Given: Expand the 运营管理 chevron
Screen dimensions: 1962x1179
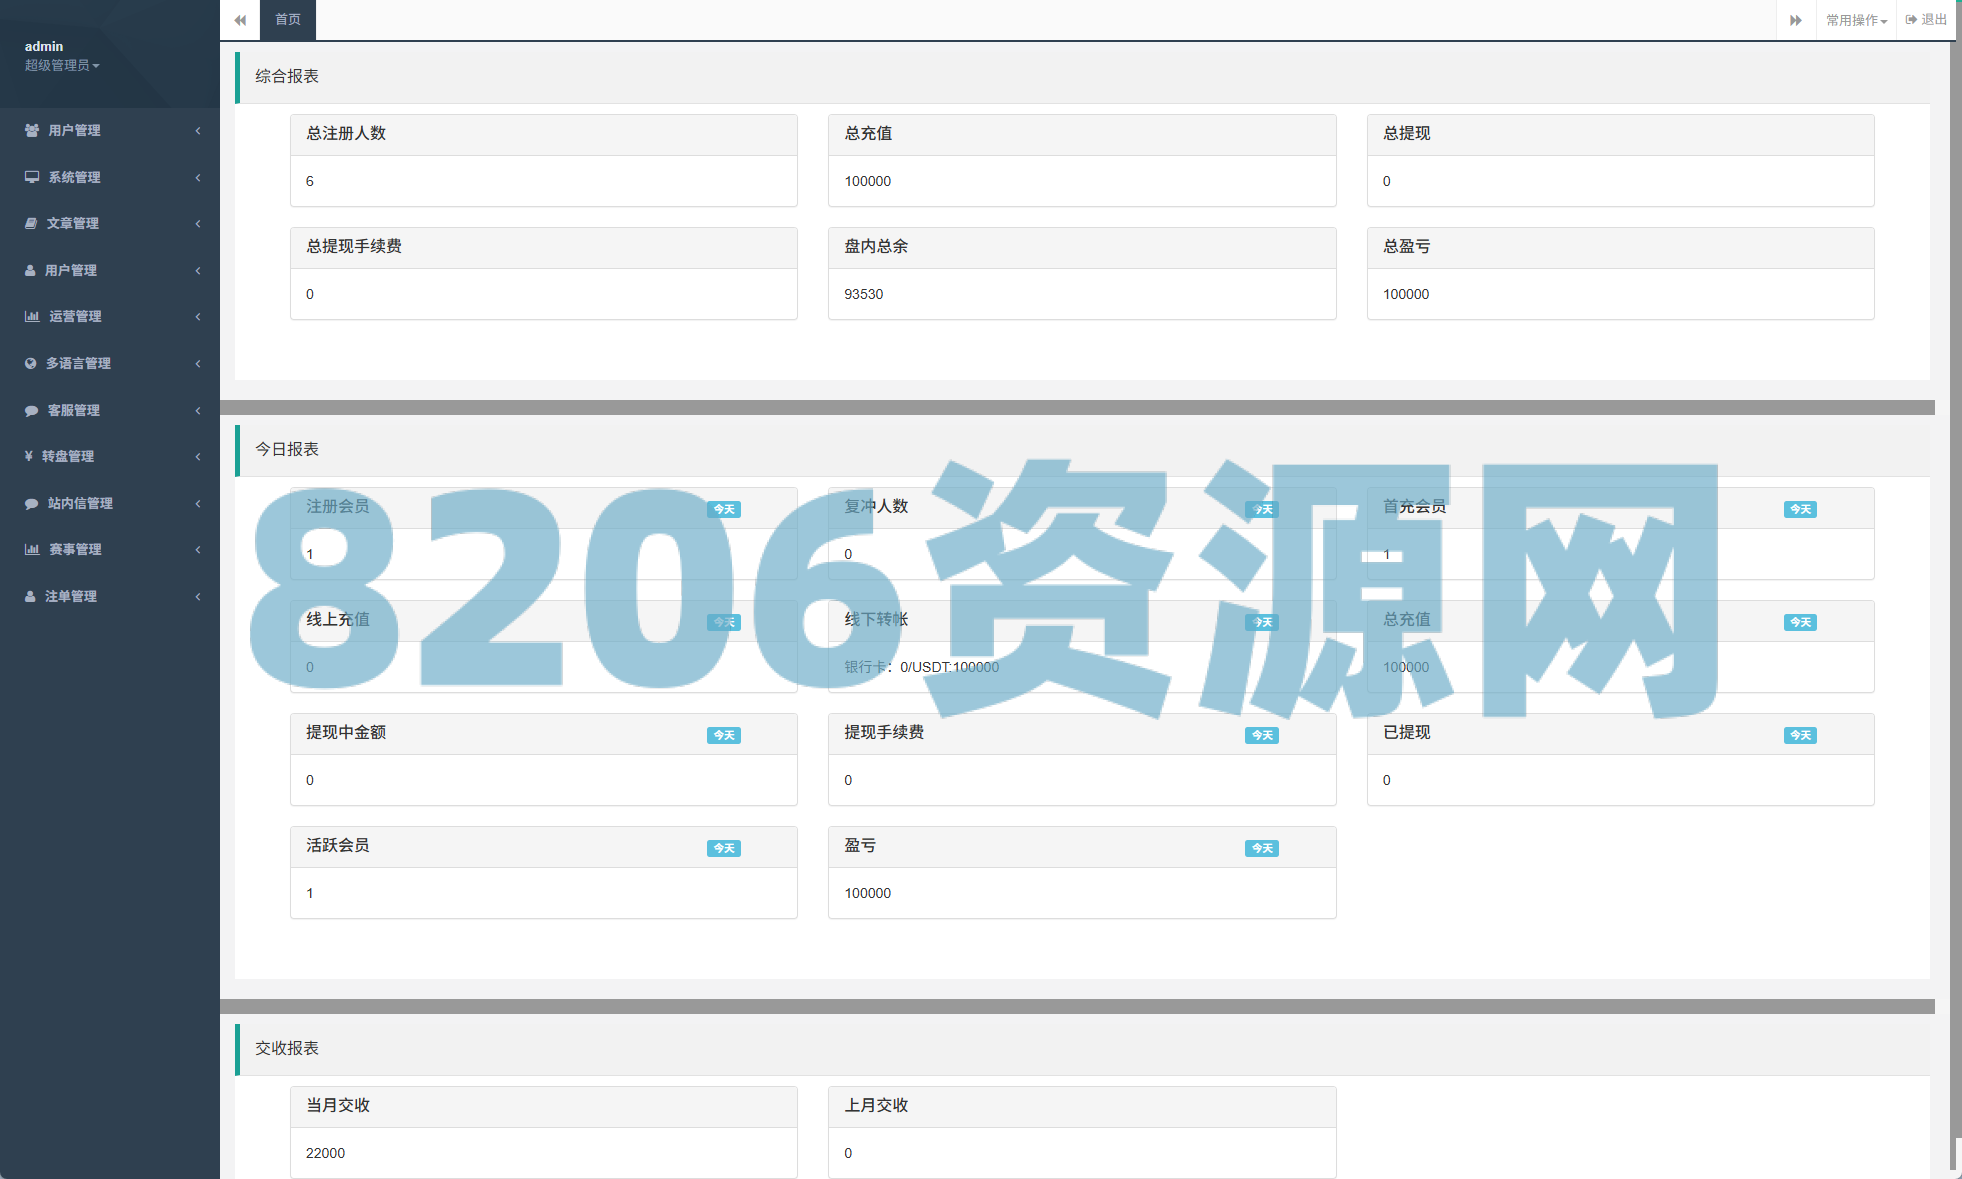Looking at the screenshot, I should 198,316.
